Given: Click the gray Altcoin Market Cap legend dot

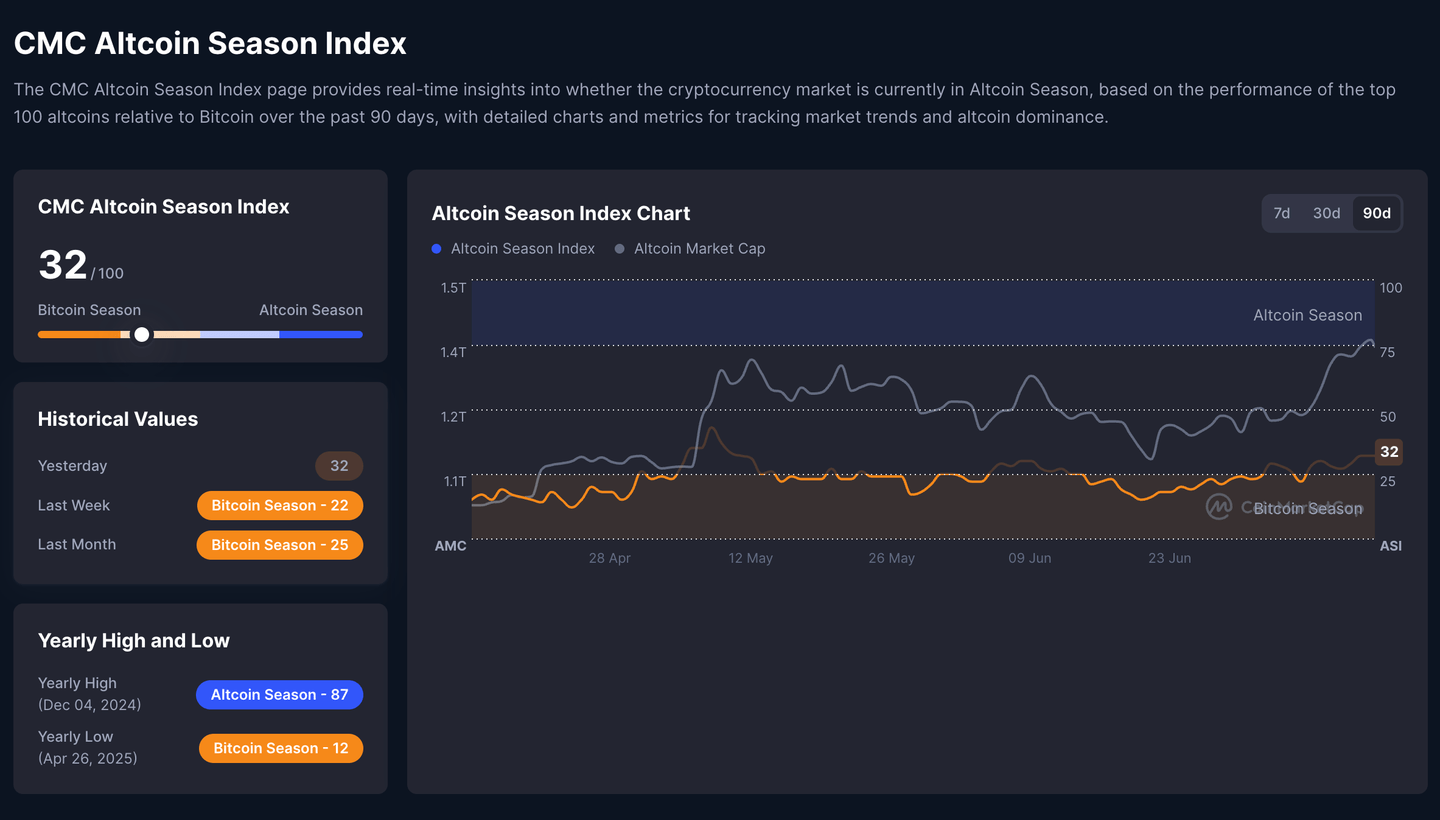Looking at the screenshot, I should click(618, 248).
